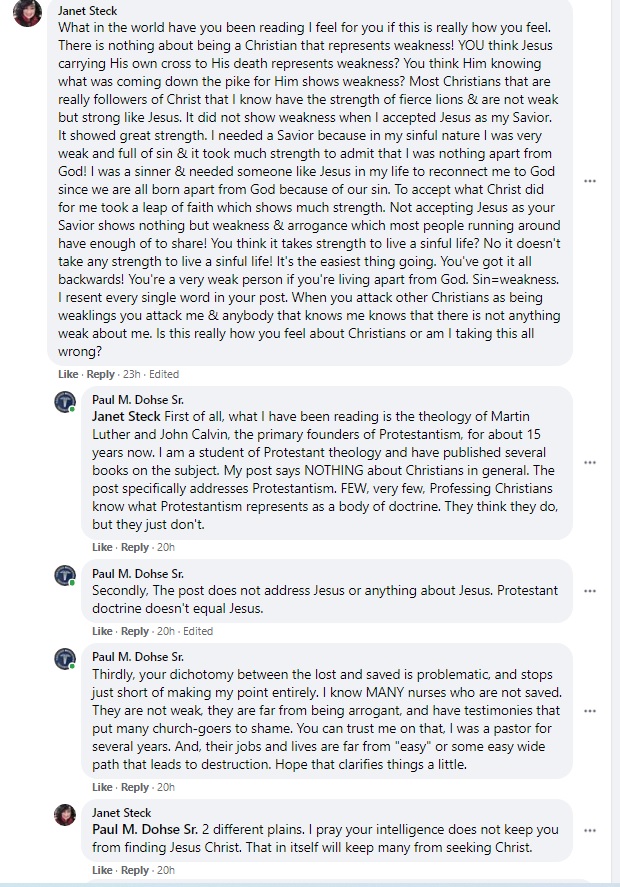Click Janet Steck's avatar on the last reply
The image size is (620, 887).
[65, 815]
